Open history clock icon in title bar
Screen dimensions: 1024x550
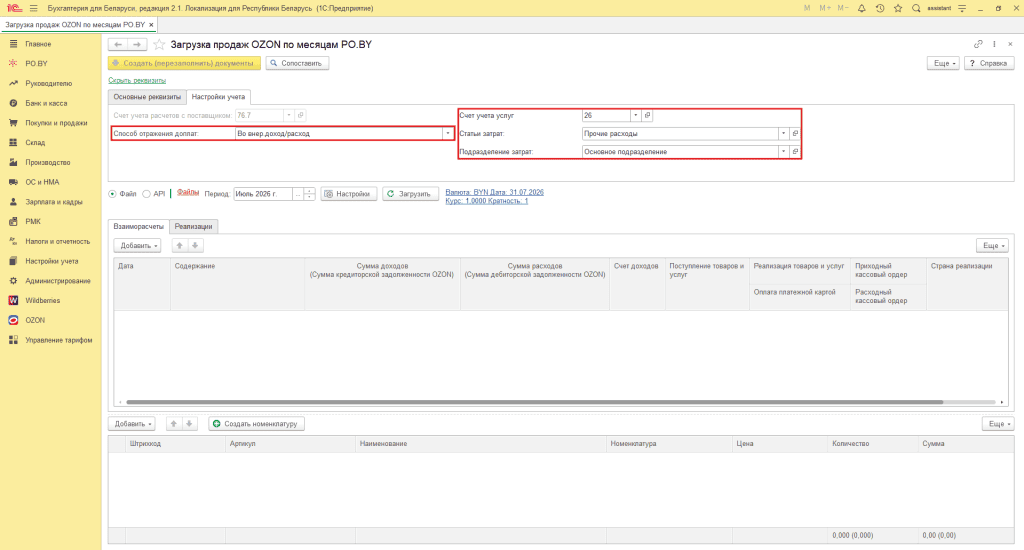[x=880, y=8]
